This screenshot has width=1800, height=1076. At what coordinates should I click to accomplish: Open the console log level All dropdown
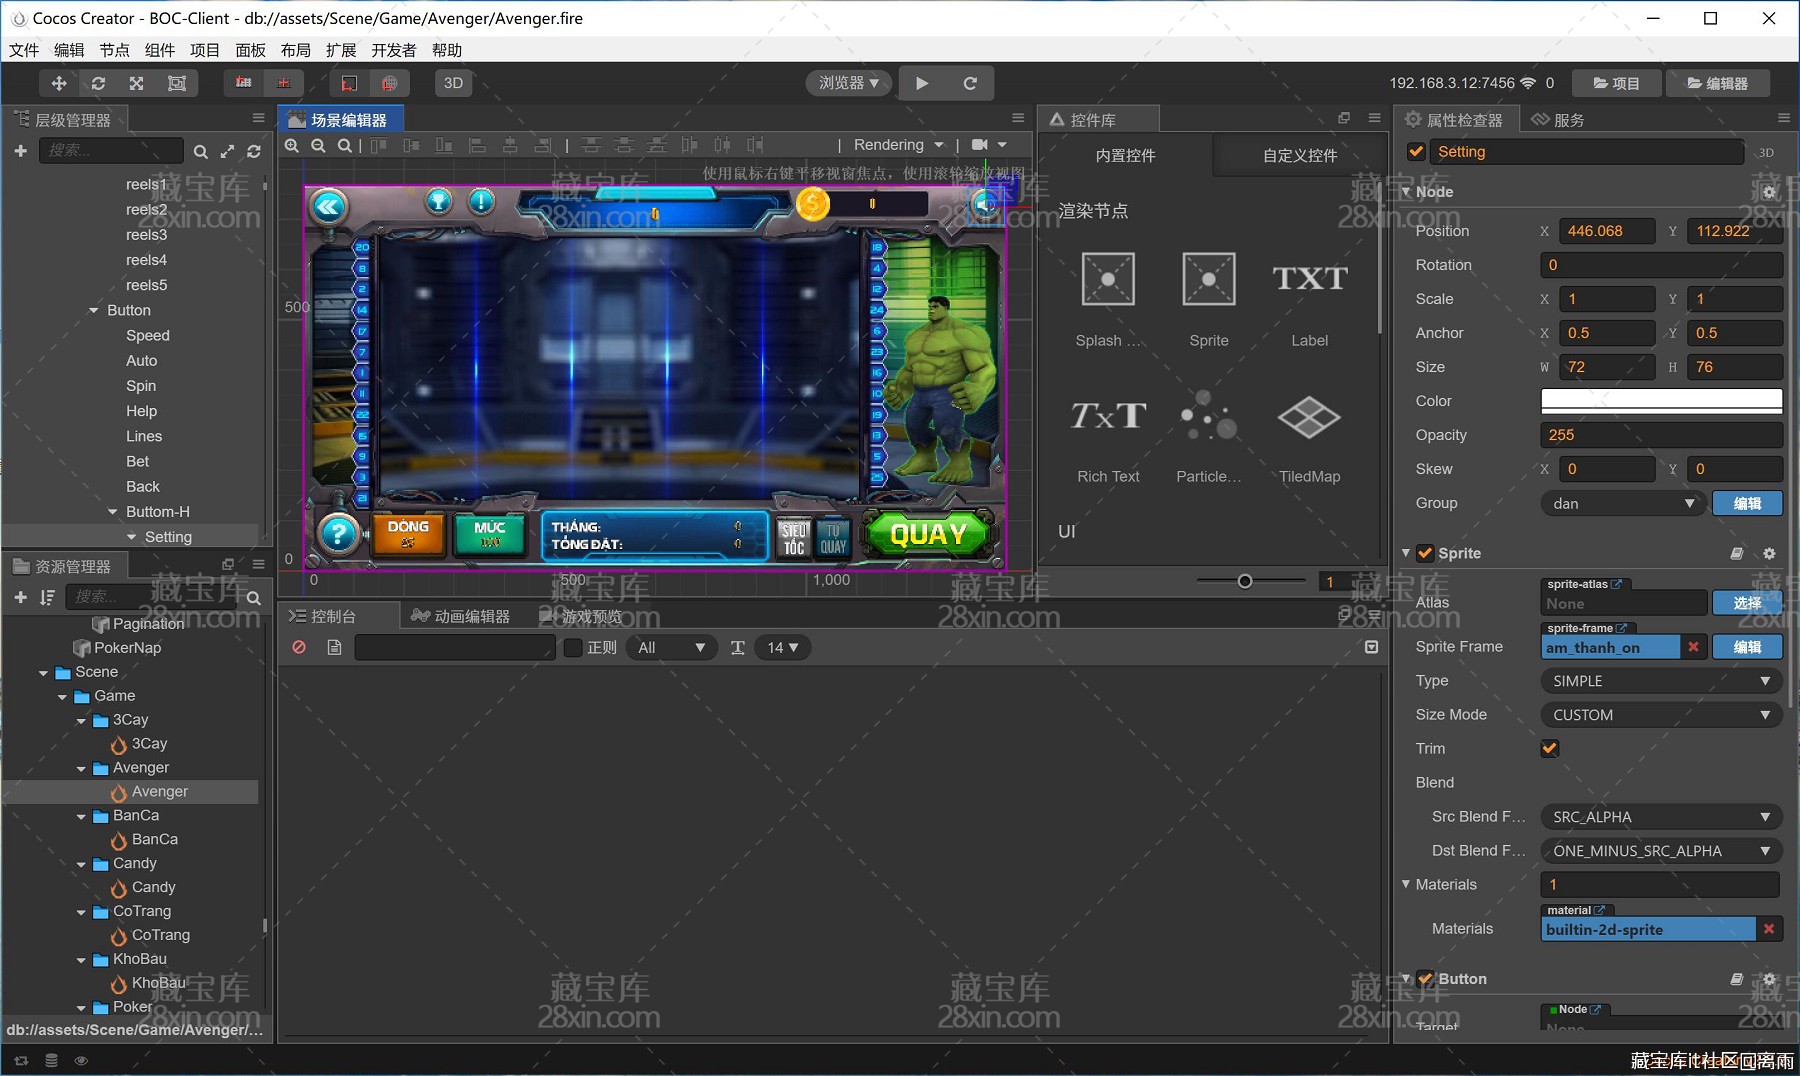coord(671,647)
